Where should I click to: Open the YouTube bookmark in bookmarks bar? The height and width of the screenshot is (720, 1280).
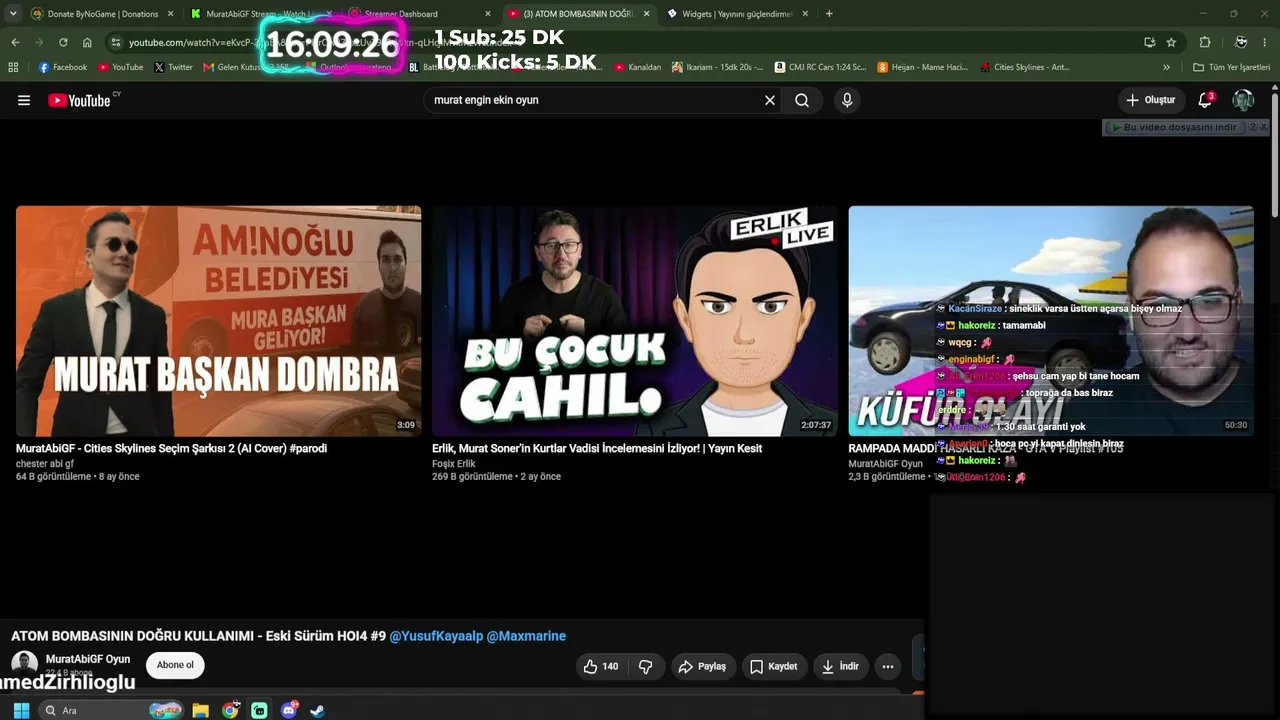coord(120,67)
